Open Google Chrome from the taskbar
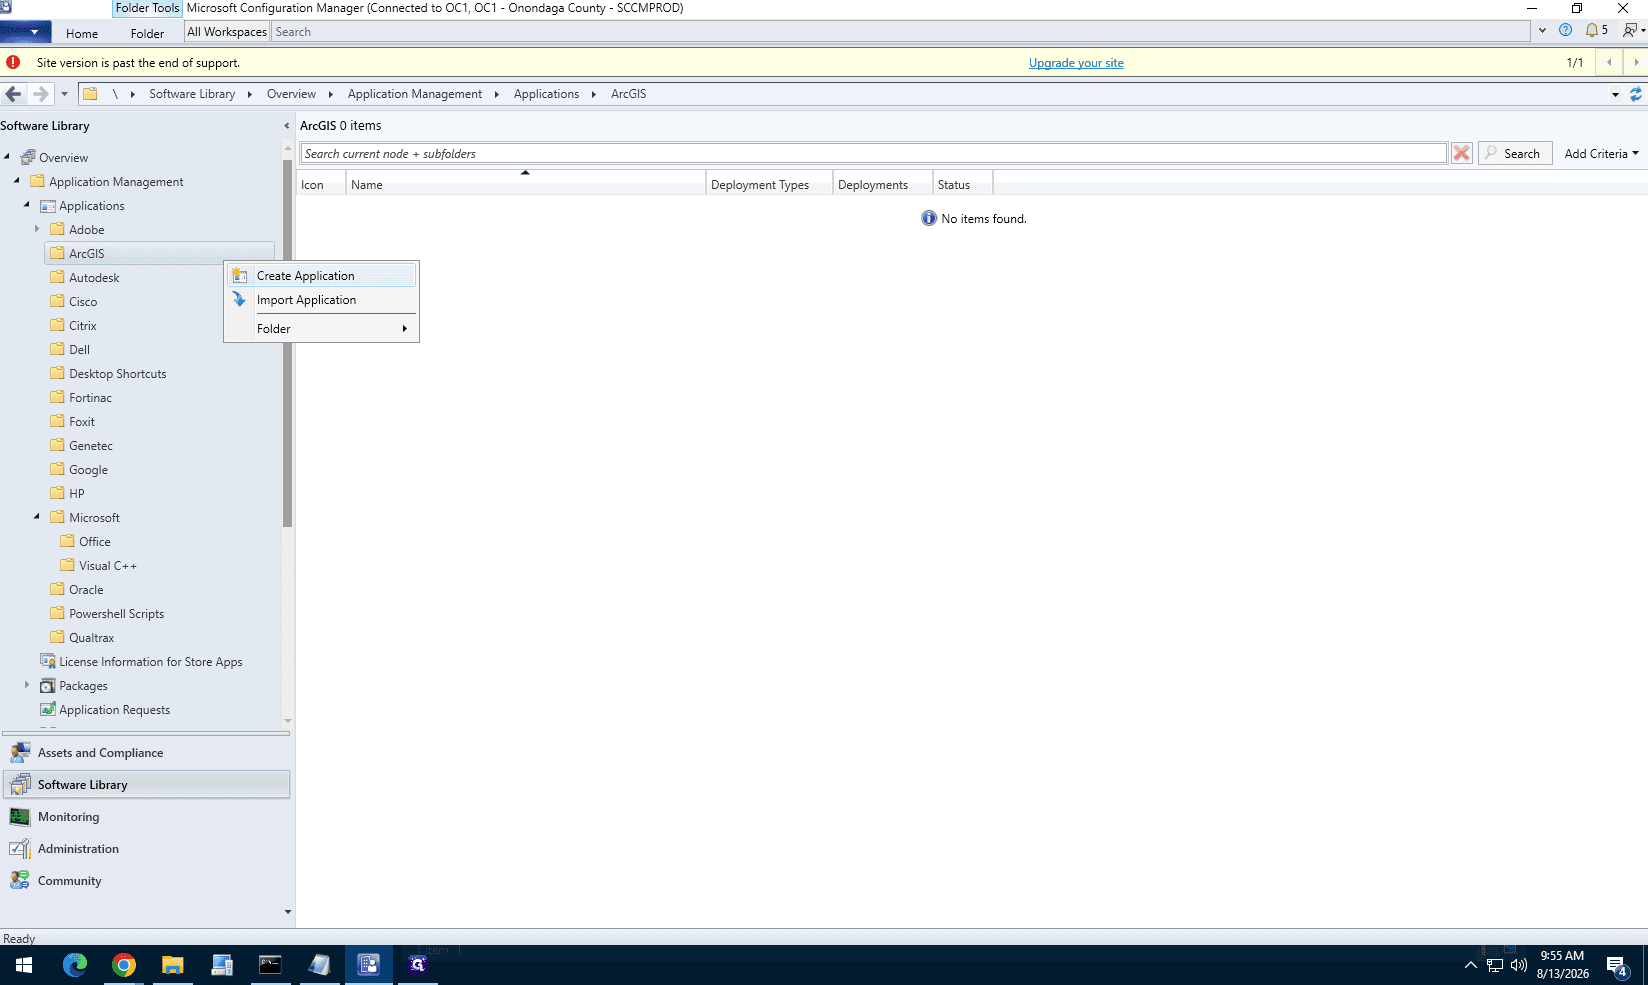 pos(124,965)
